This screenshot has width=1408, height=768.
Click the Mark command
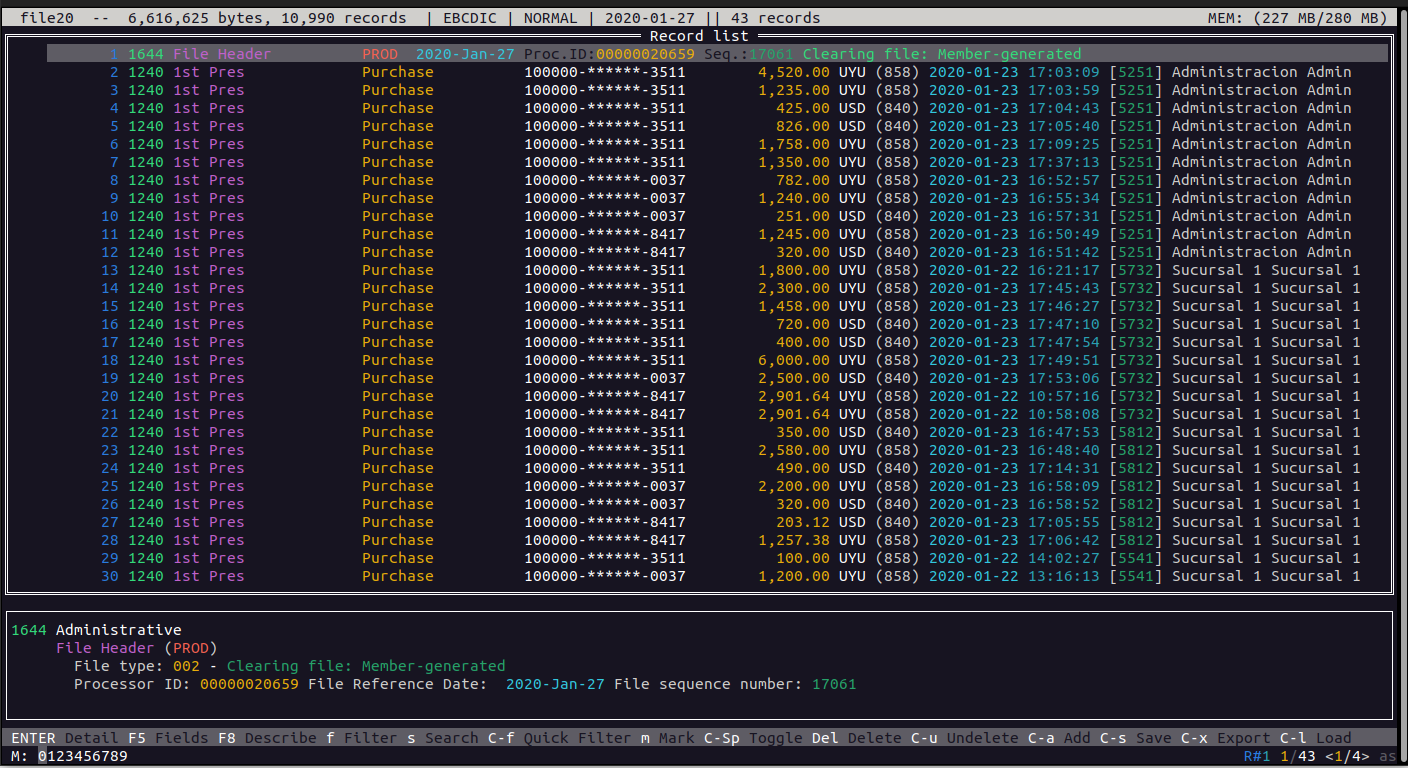pos(667,738)
